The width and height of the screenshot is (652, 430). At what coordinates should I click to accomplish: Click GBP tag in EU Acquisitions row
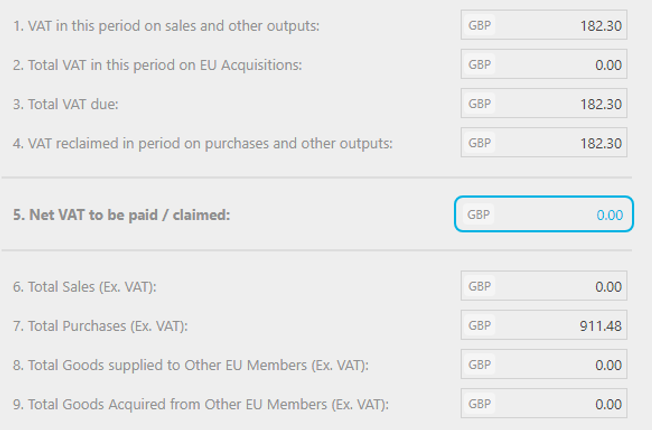[x=480, y=65]
